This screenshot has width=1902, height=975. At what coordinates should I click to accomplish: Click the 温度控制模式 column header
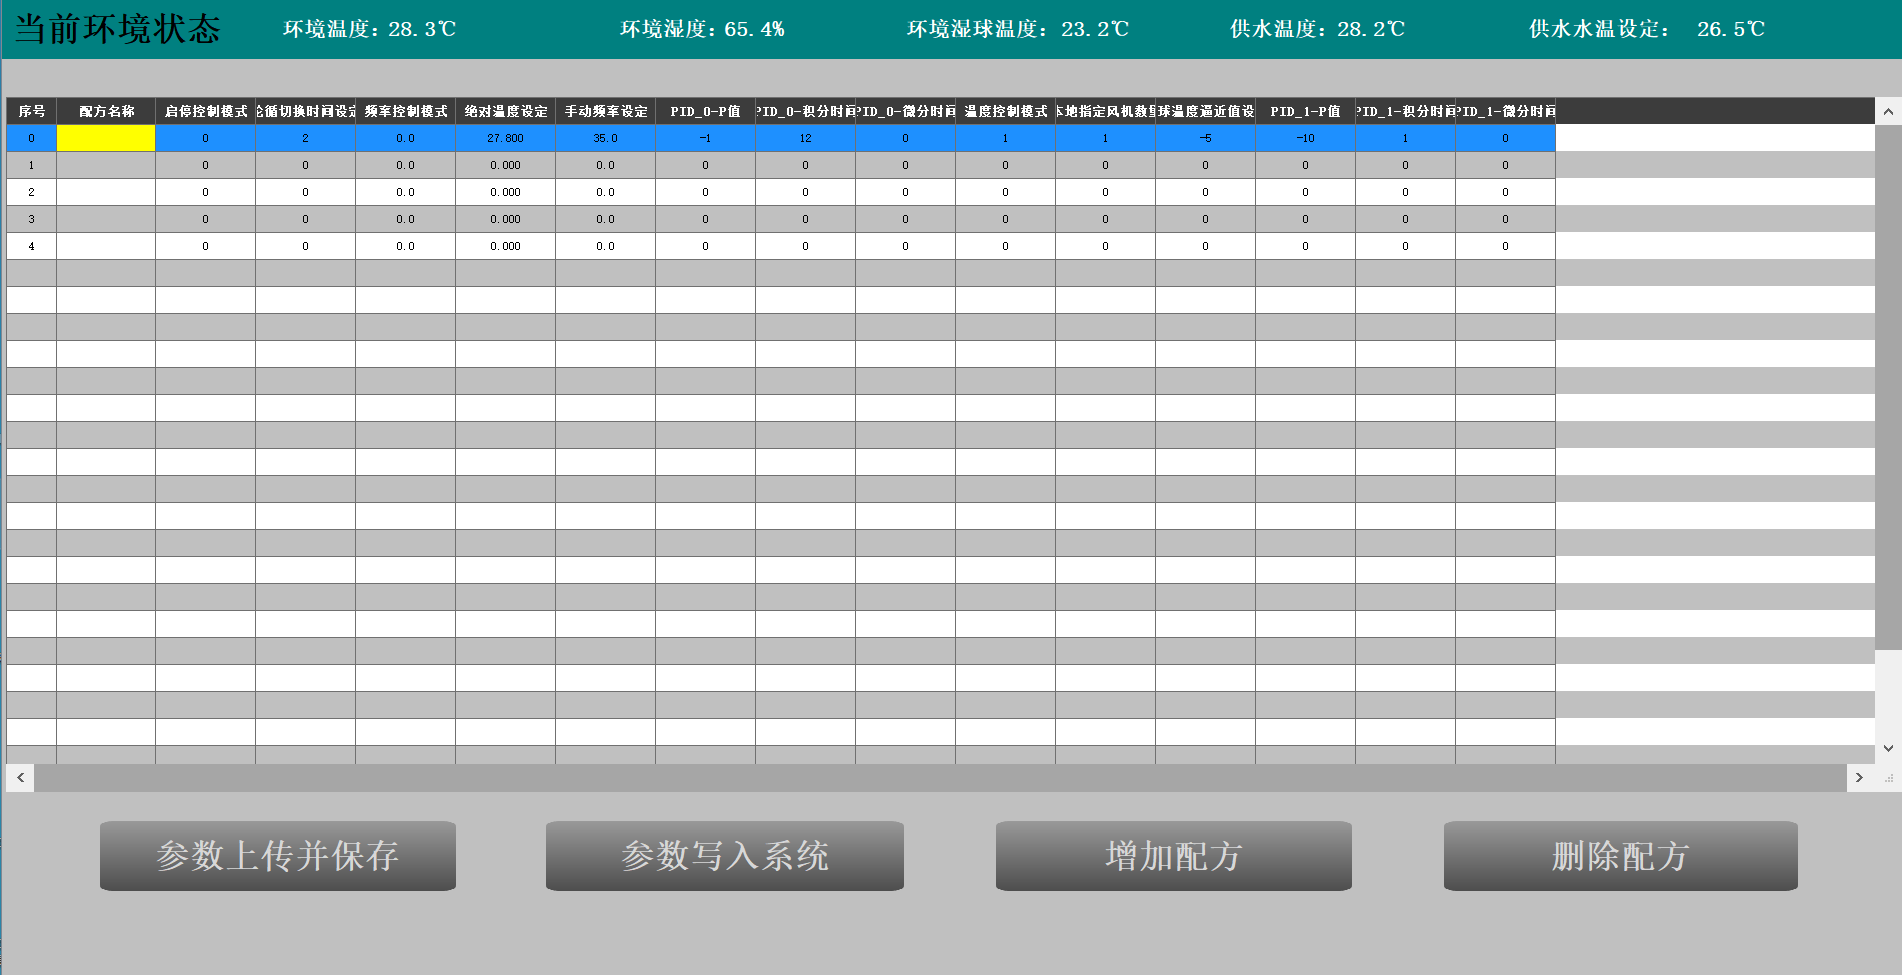(1005, 111)
